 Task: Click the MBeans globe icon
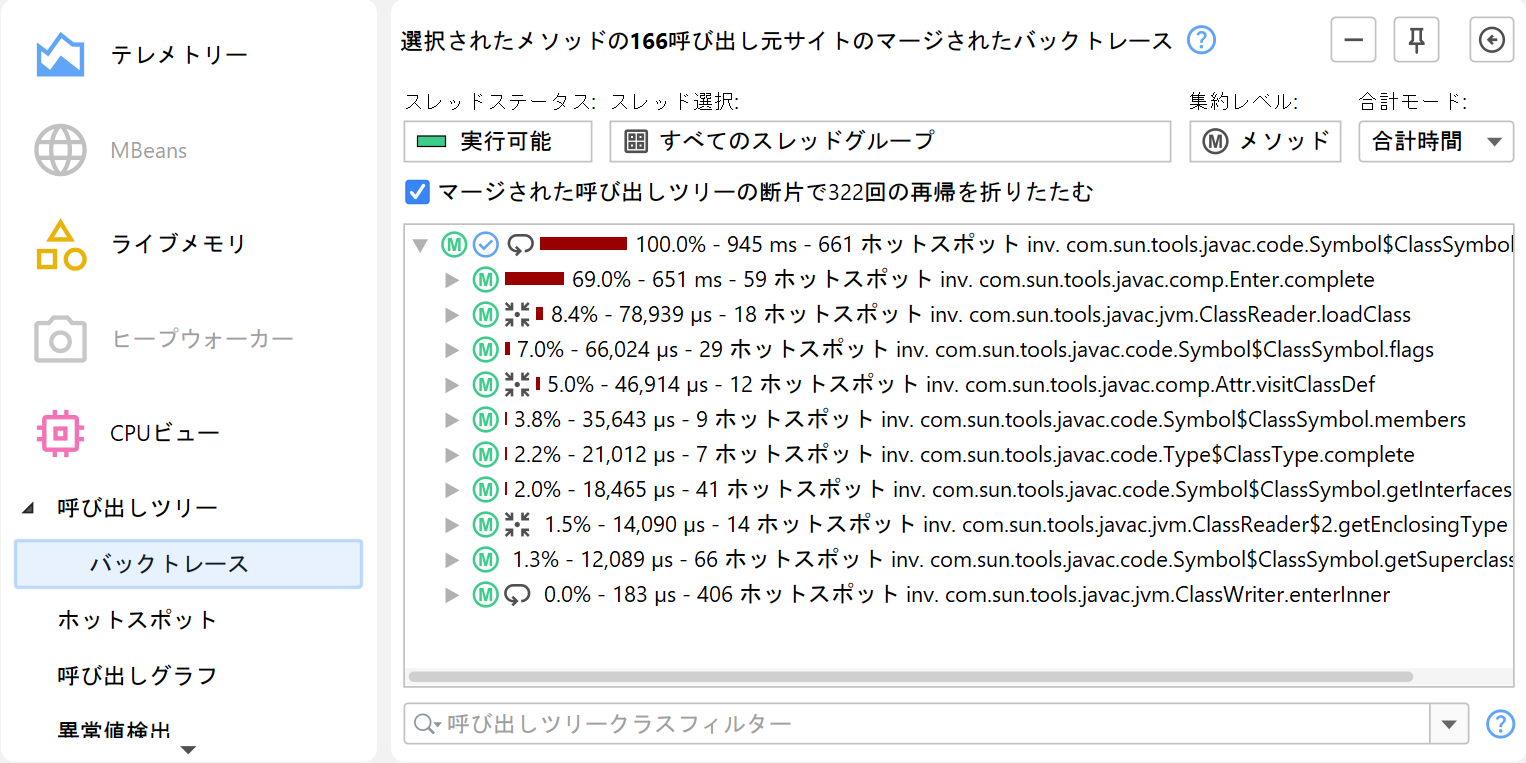pos(60,151)
